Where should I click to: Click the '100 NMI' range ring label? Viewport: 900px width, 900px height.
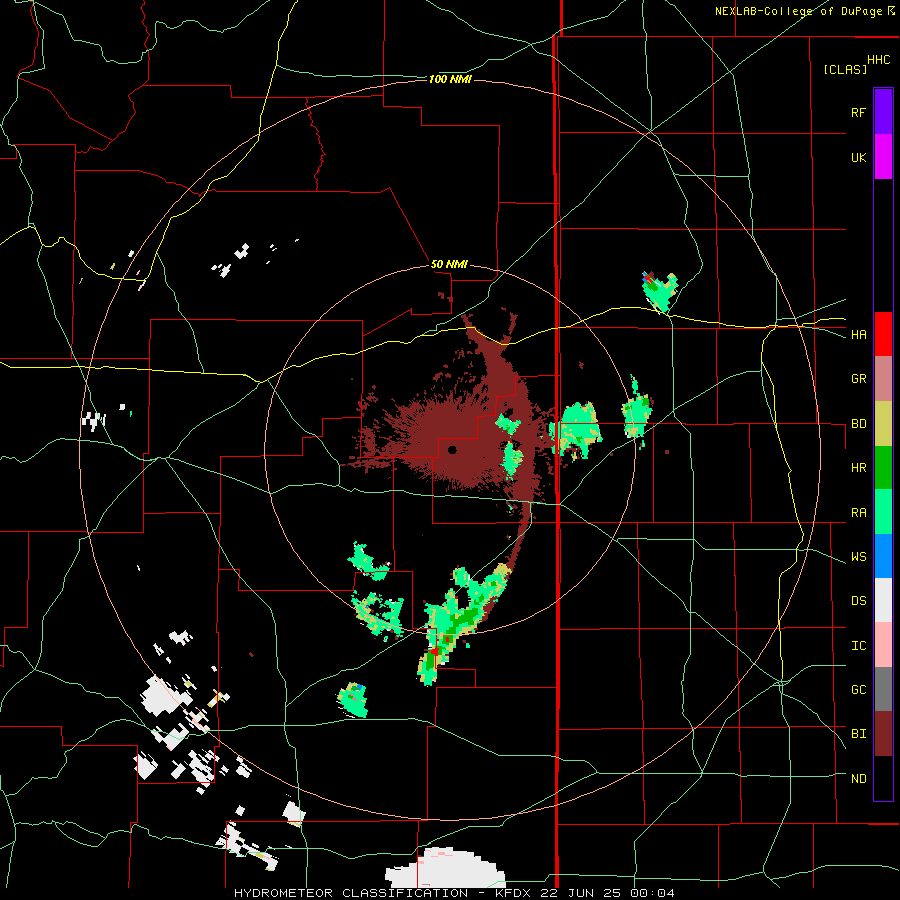tap(450, 79)
